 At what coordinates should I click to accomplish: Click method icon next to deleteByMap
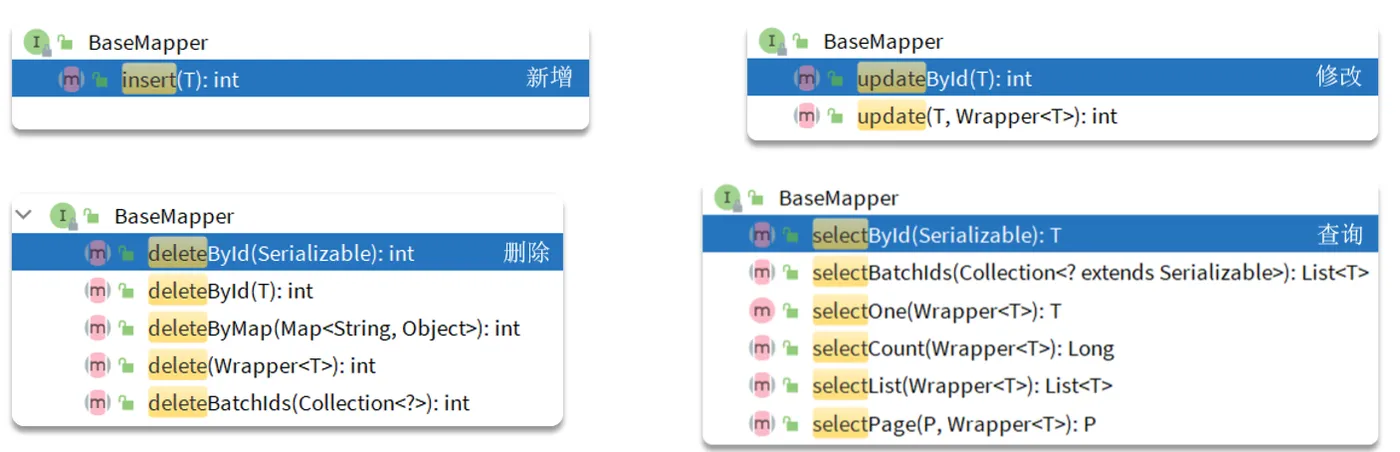tap(97, 328)
